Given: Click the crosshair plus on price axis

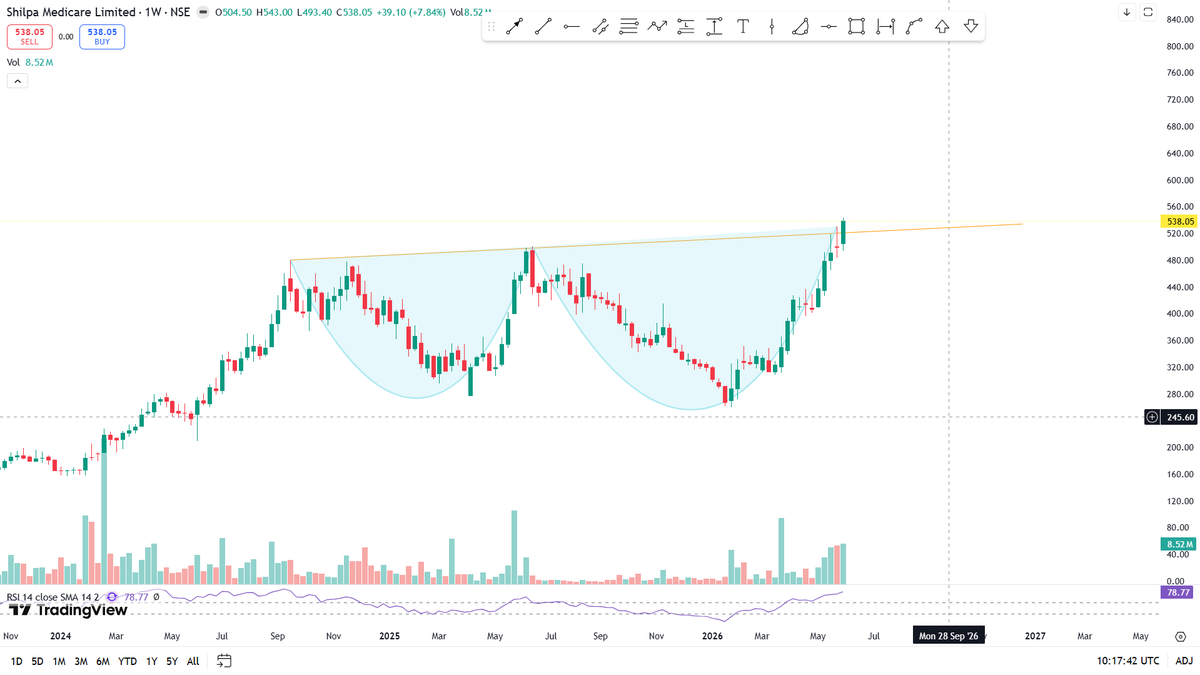Looking at the screenshot, I should (x=1153, y=417).
